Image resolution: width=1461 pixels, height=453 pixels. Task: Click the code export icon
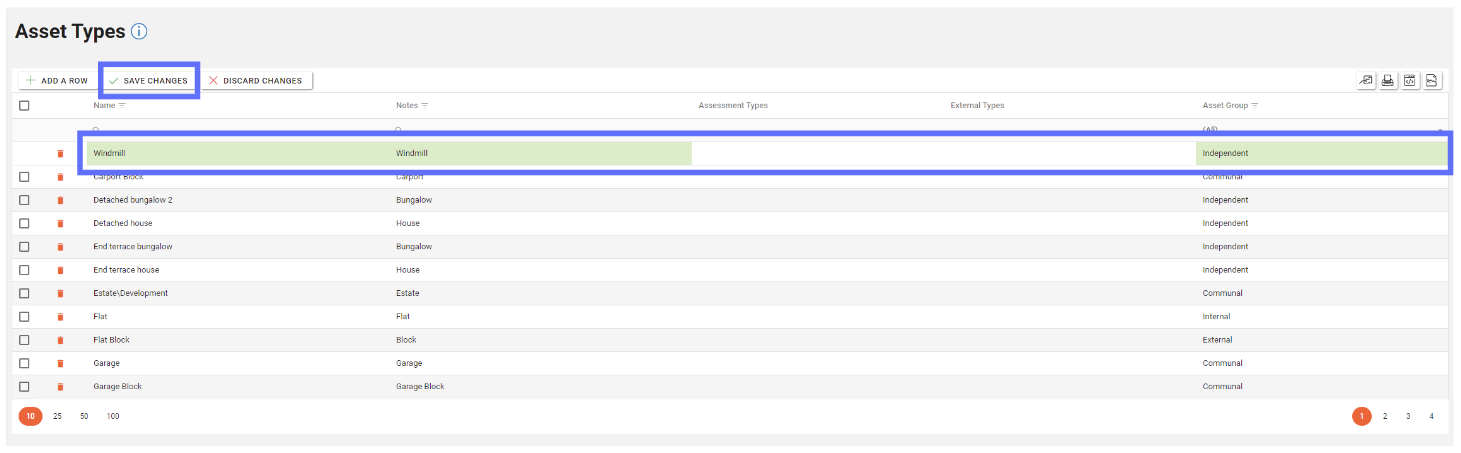coord(1410,81)
